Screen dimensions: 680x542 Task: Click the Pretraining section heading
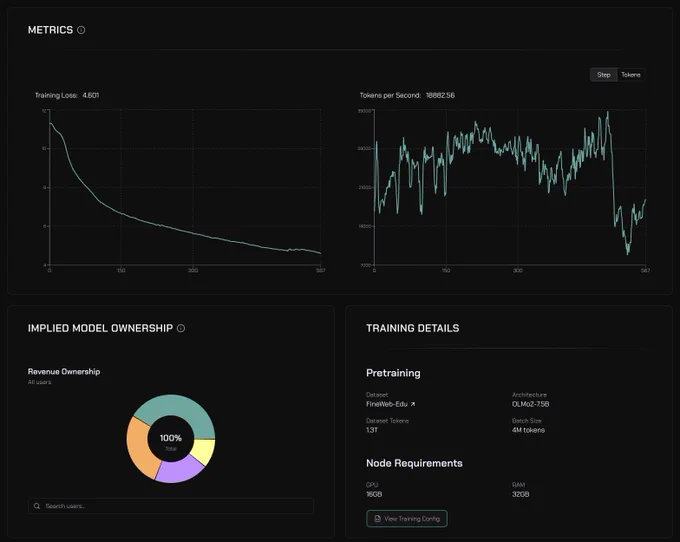click(393, 373)
